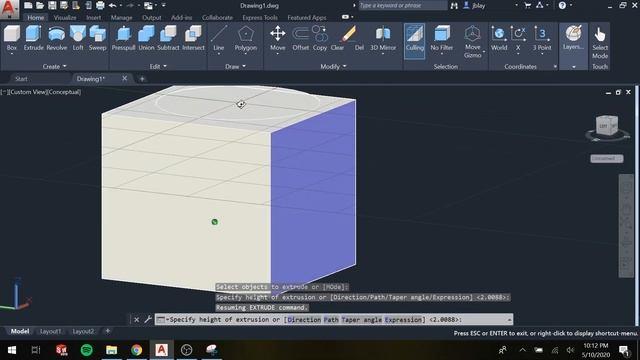Switch to the Visualize ribbon tab
Viewport: 640px width, 360px height.
click(65, 18)
